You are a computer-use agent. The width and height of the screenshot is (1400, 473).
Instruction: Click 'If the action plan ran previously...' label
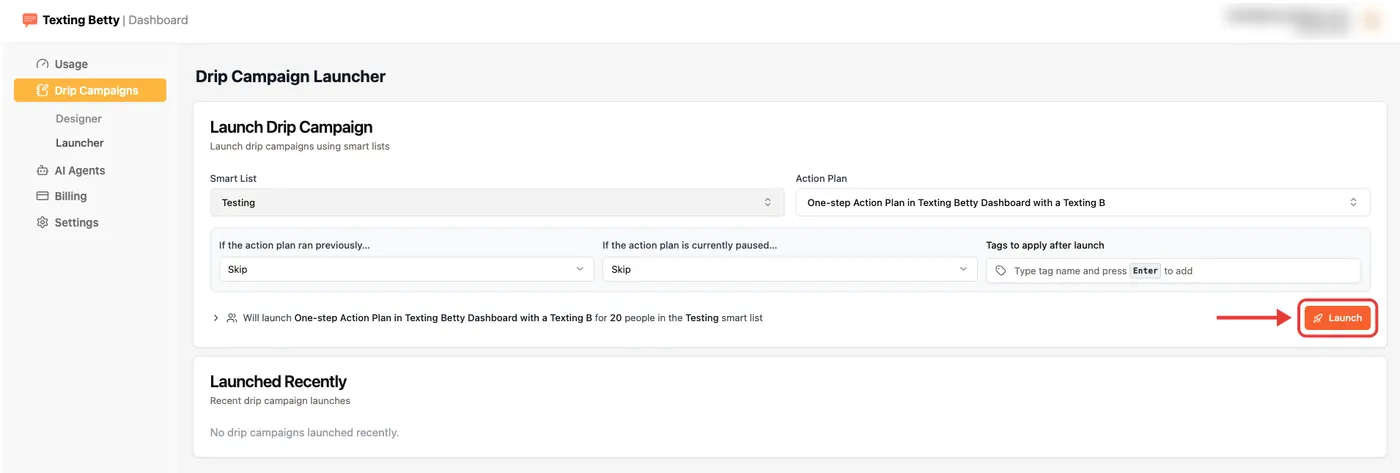tap(294, 245)
